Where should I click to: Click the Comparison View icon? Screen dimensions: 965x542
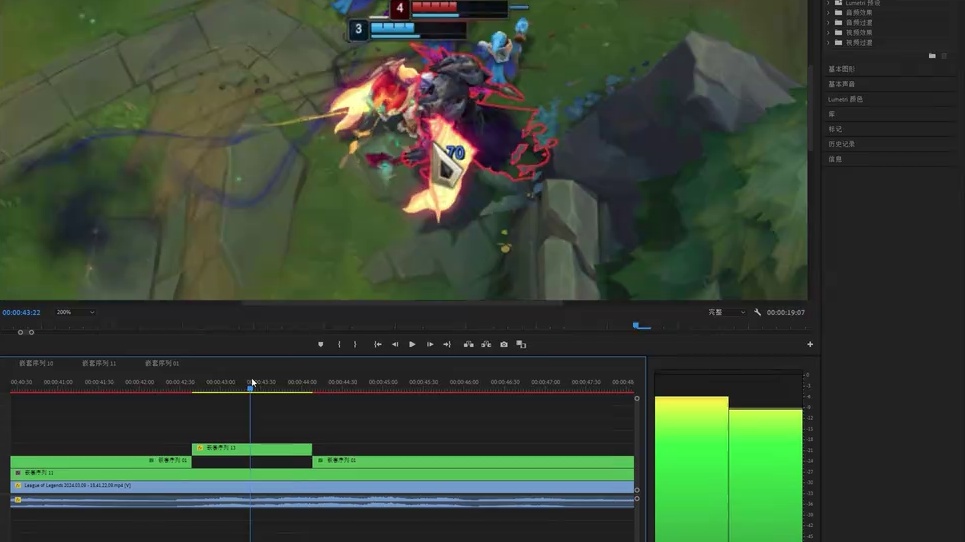521,345
